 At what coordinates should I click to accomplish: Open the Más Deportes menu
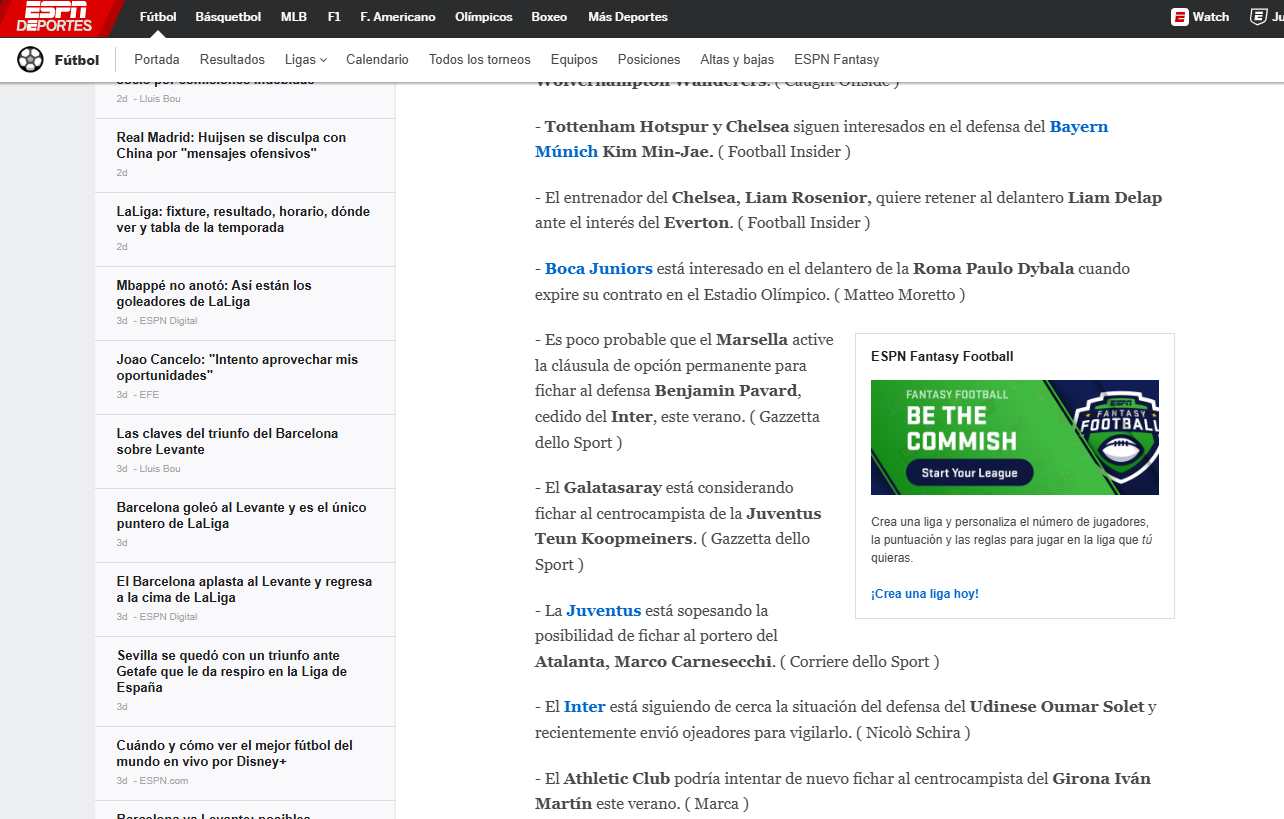(x=627, y=17)
